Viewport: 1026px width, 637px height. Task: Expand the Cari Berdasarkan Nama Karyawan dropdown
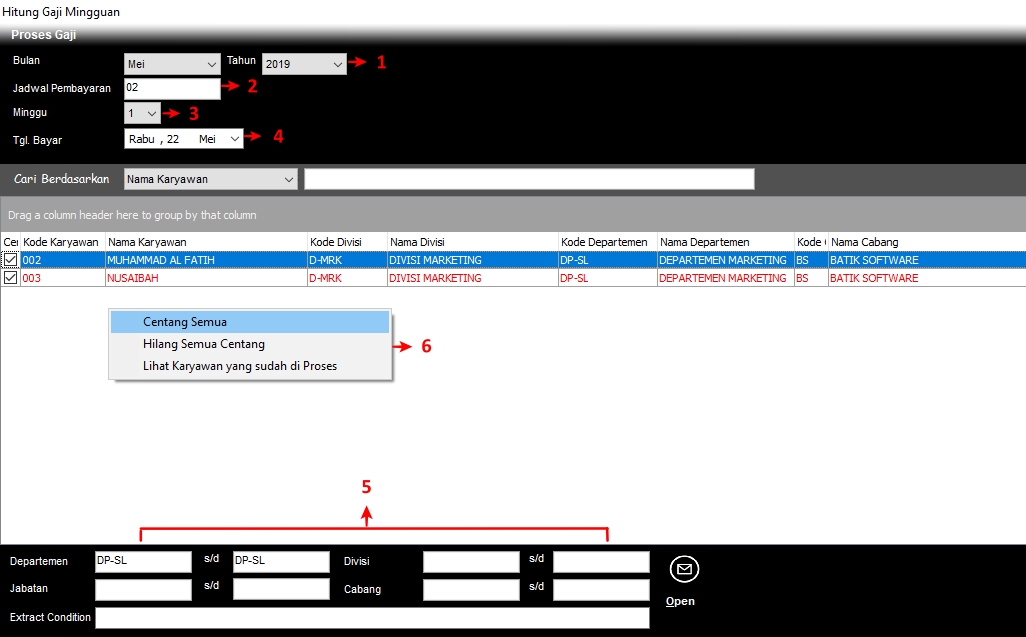point(289,180)
